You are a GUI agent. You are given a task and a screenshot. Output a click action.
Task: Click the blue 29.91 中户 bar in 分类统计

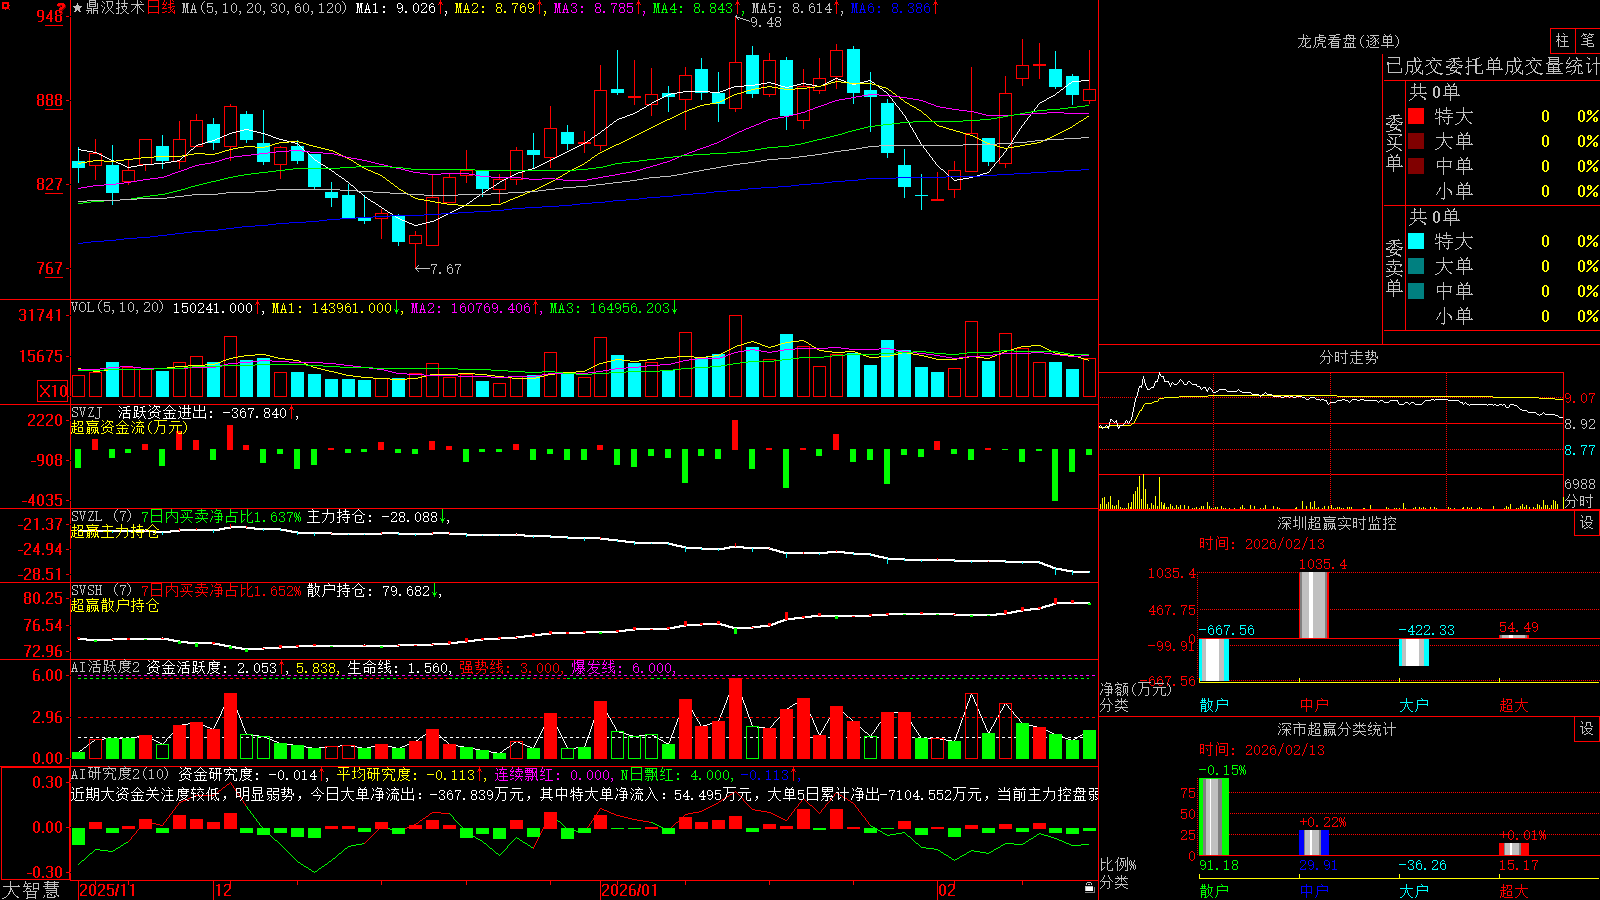[x=1314, y=843]
